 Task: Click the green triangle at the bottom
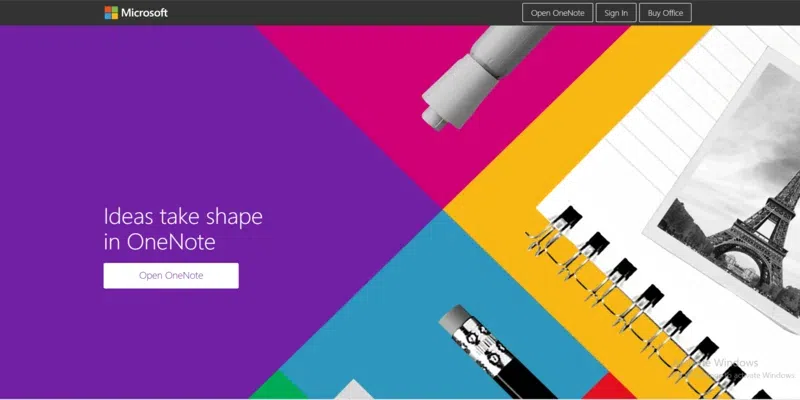coord(278,389)
